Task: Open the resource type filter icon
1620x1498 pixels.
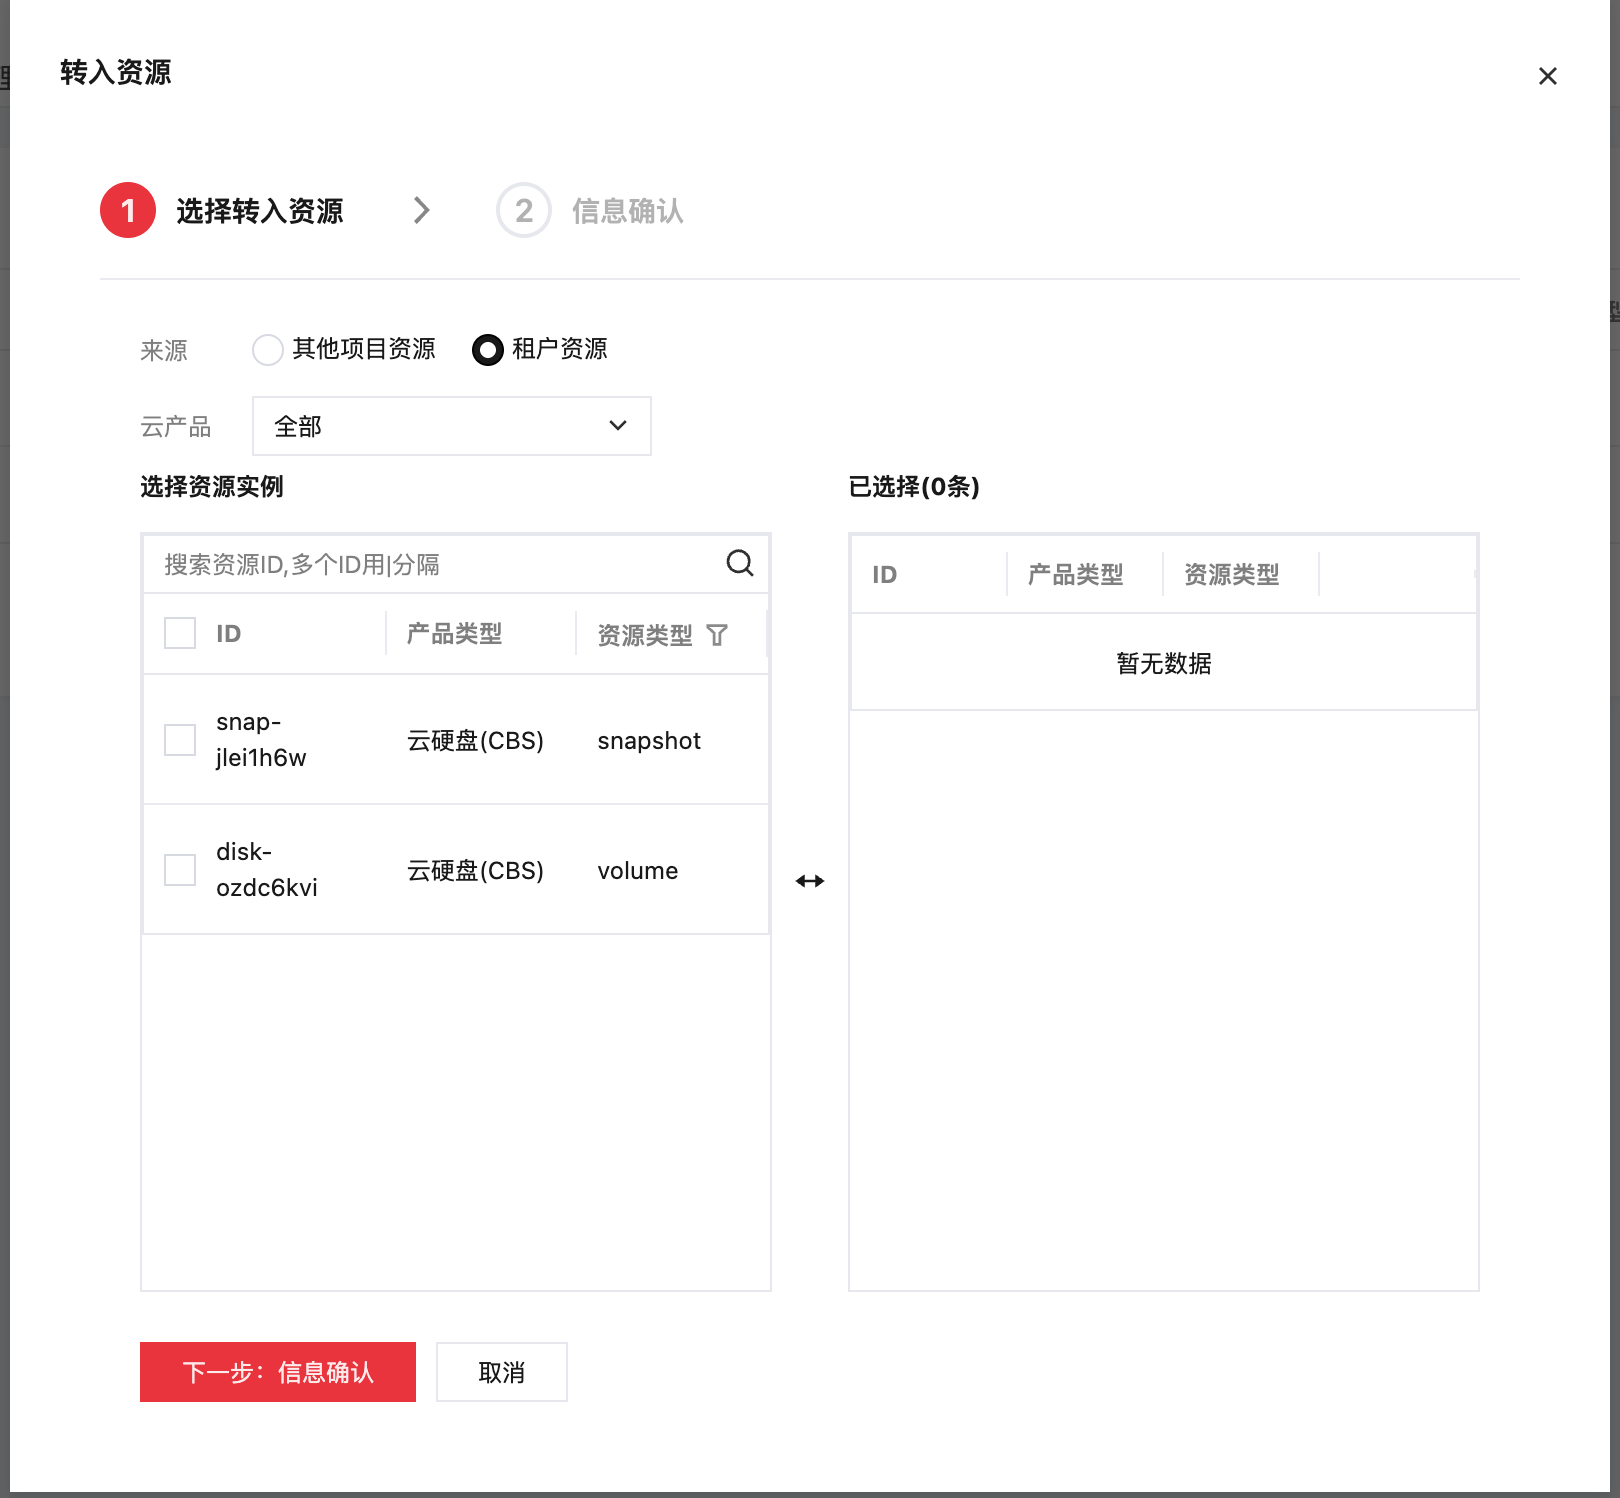Action: pyautogui.click(x=717, y=635)
